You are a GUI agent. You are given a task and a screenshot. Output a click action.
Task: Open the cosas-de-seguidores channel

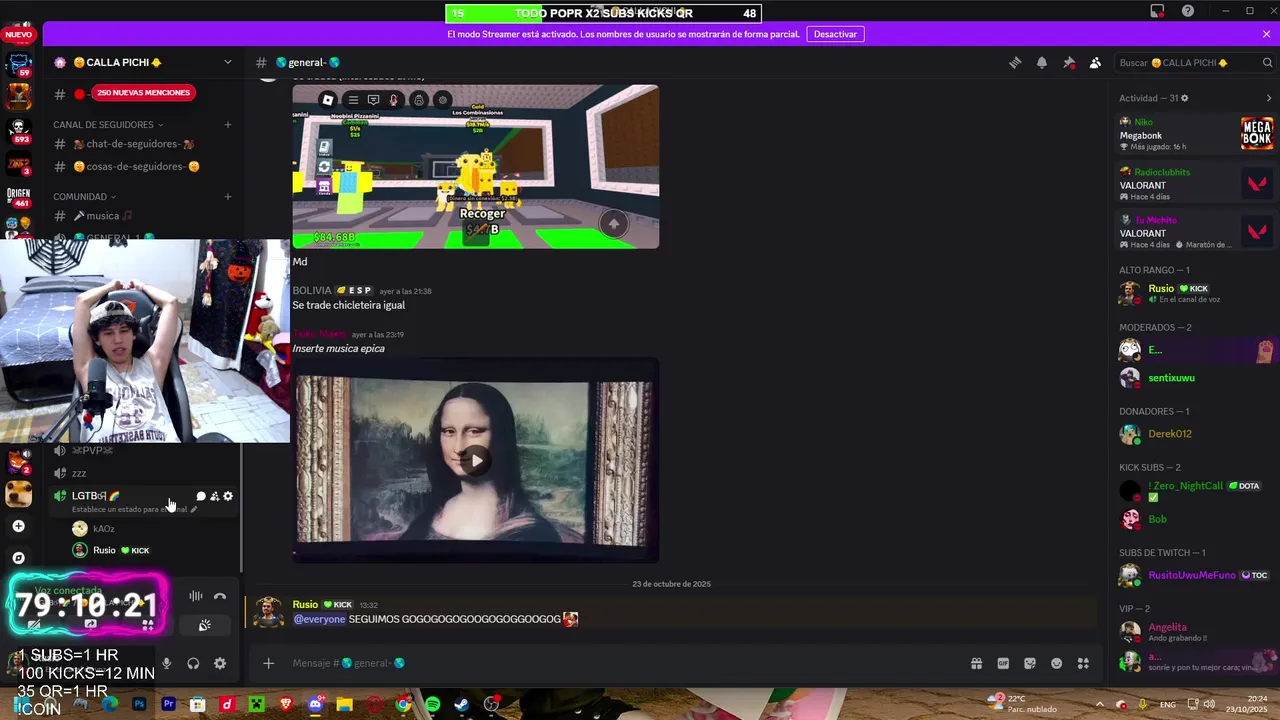(142, 167)
